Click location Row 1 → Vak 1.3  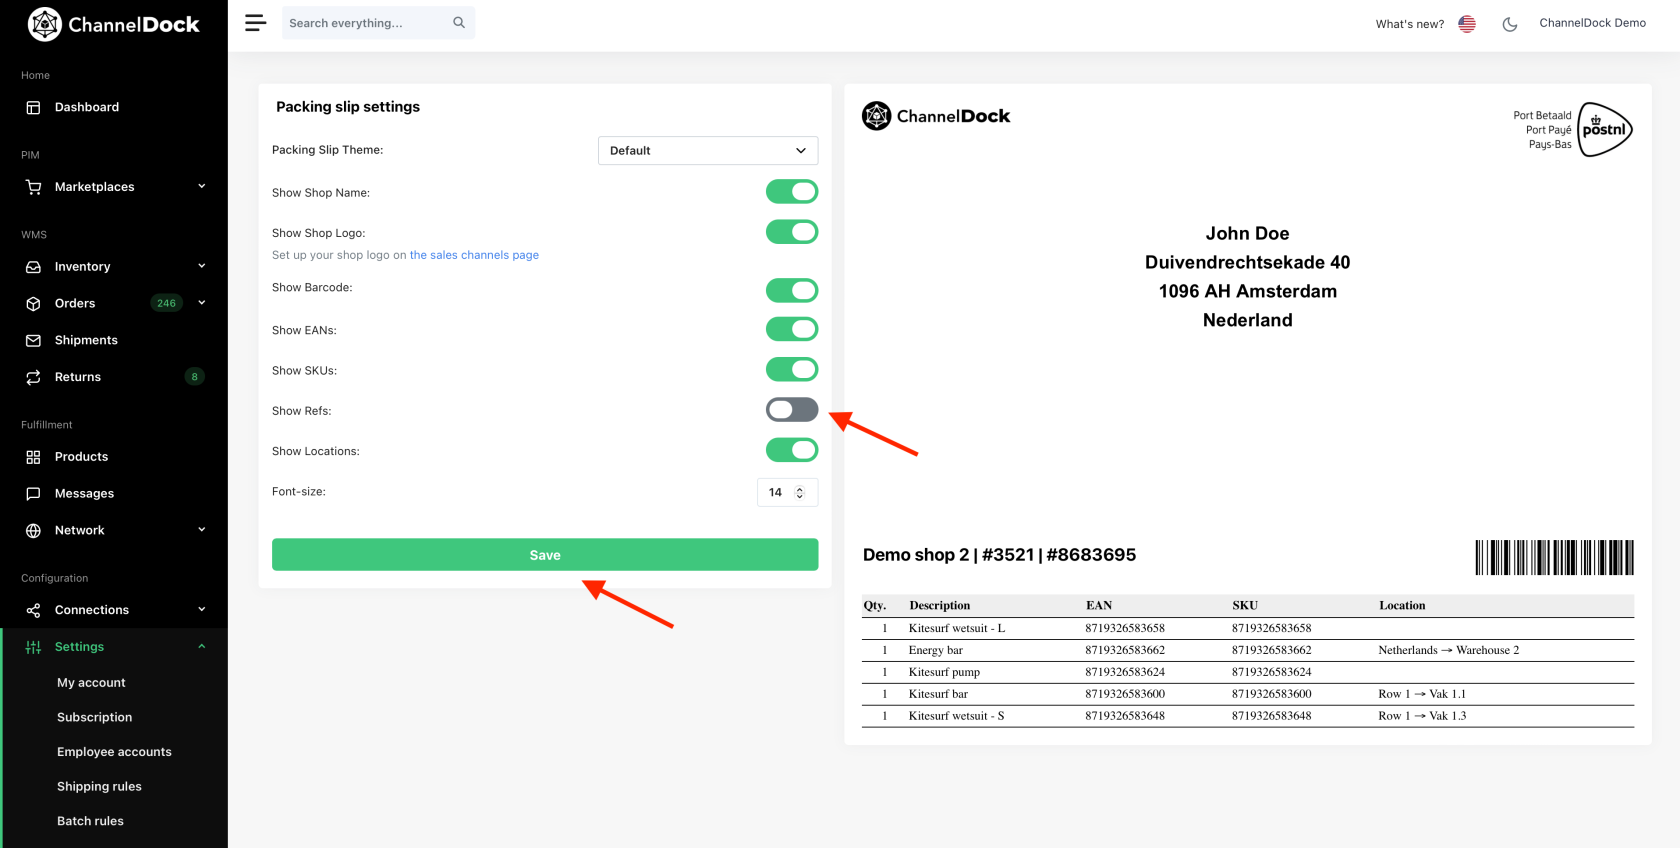(x=1422, y=716)
